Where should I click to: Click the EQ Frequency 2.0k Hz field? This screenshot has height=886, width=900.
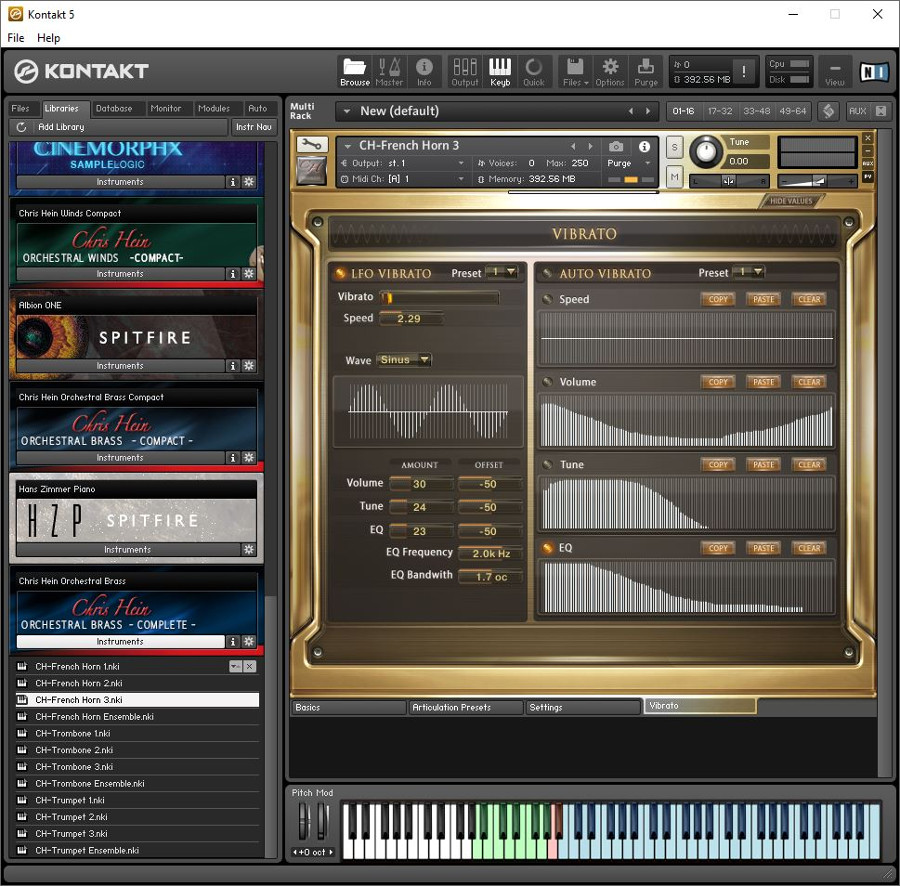coord(490,553)
